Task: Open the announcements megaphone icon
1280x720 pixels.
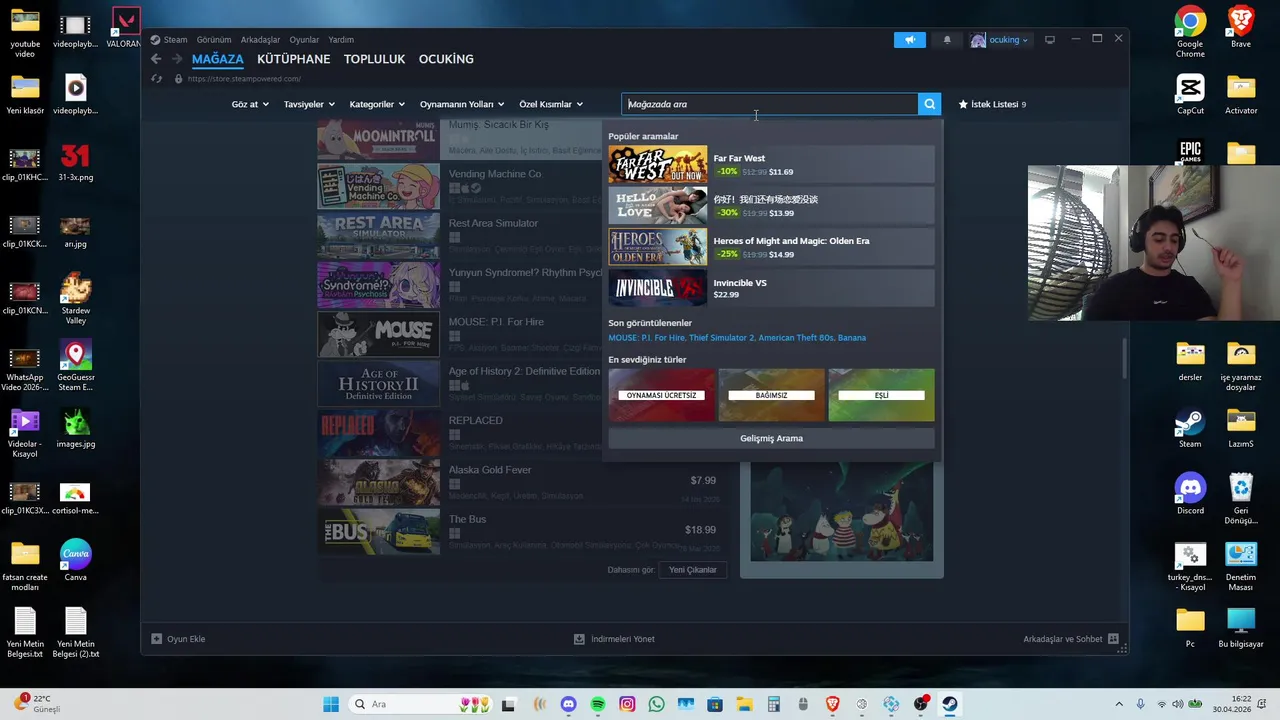Action: click(x=910, y=40)
